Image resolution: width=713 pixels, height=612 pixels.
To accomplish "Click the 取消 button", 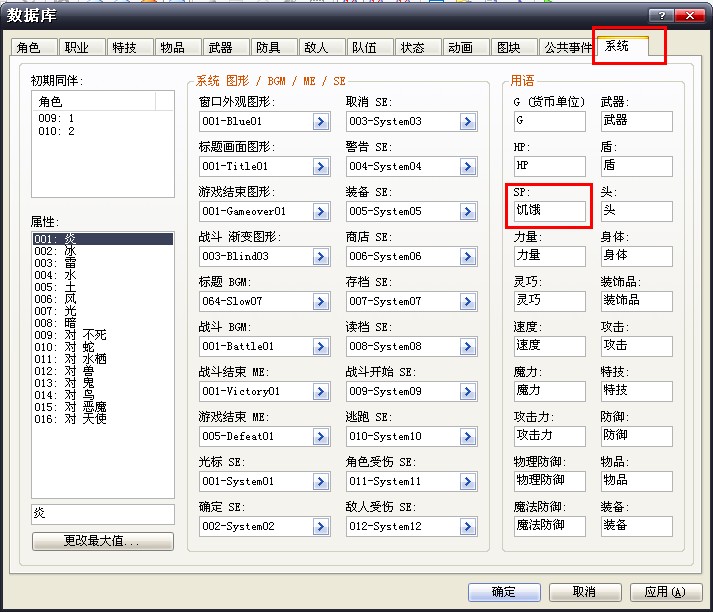I will [585, 592].
